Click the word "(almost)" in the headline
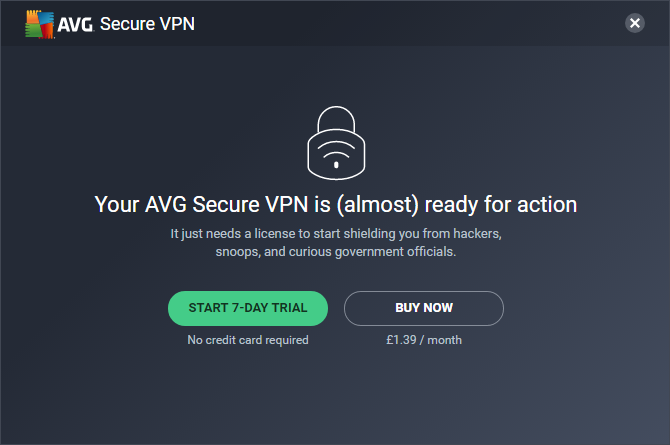This screenshot has height=445, width=670. pos(377,205)
